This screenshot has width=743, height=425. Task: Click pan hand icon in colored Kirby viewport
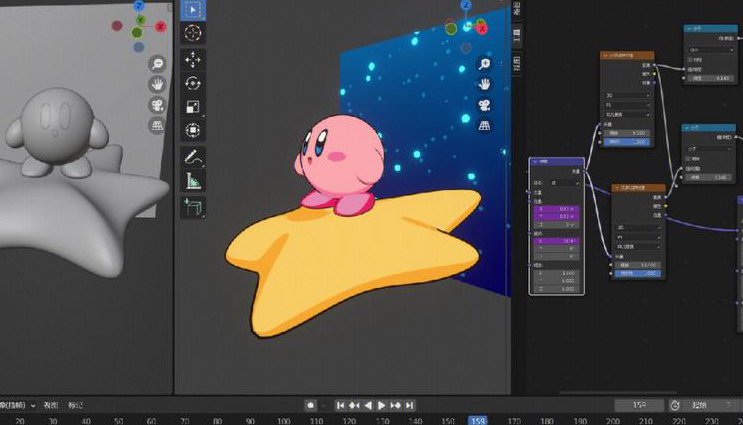(x=484, y=84)
